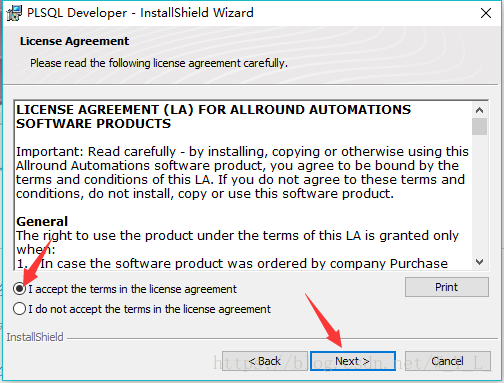Click the "PLSQL Developer - InstallShield Wizard" title text

click(140, 13)
